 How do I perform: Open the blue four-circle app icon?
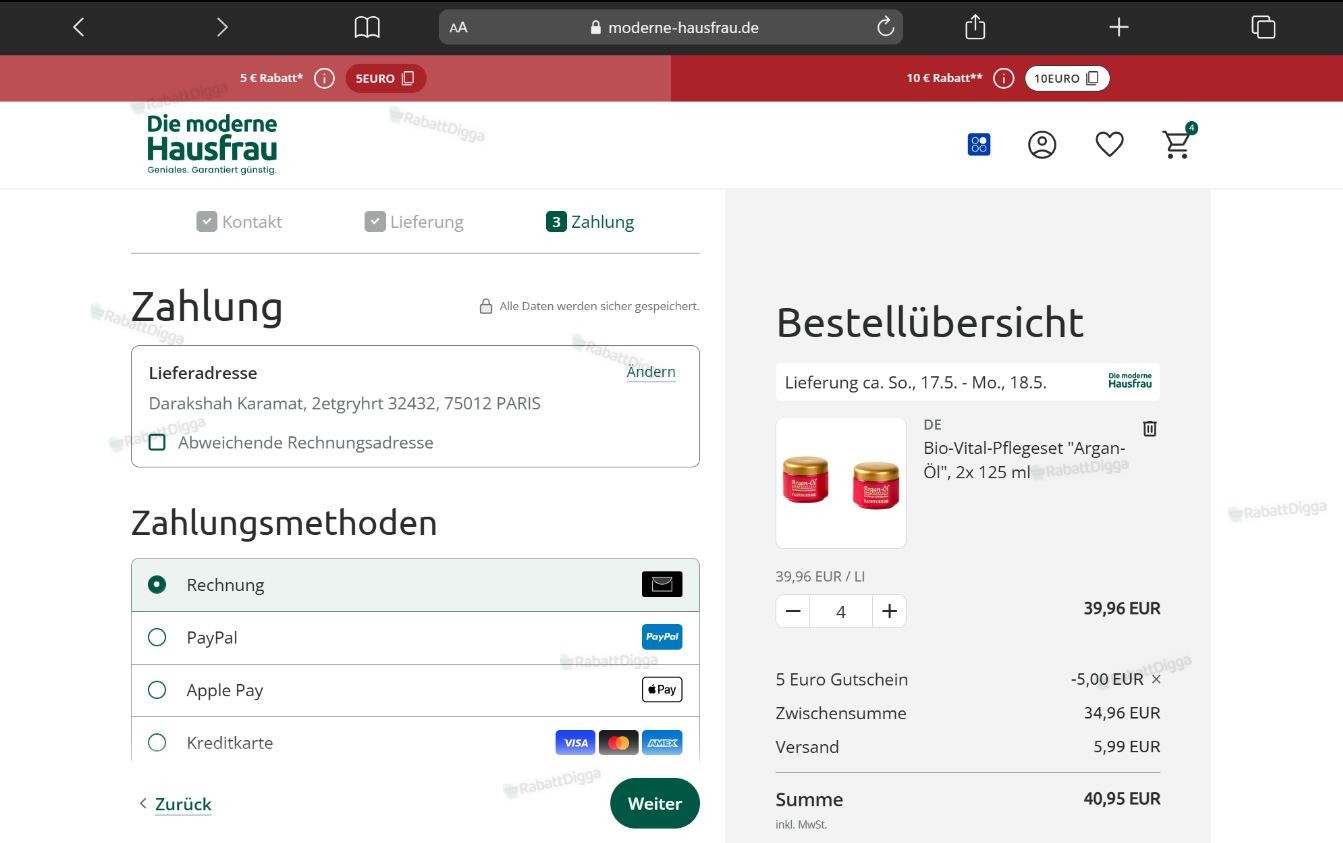[979, 145]
